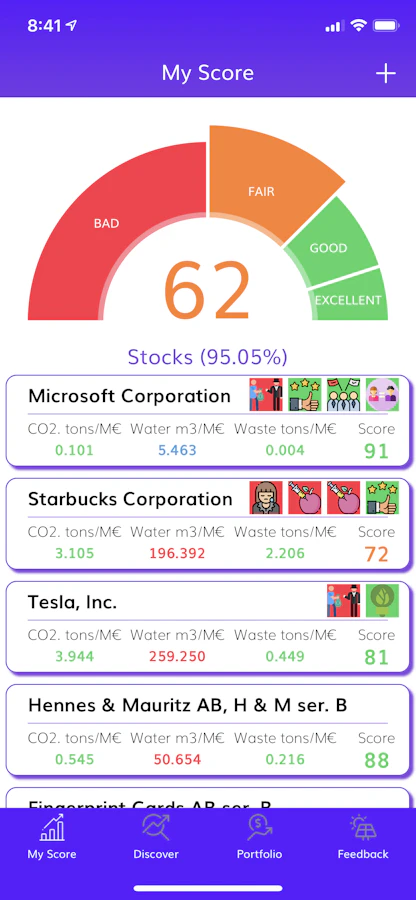Open the Microsoft Corporation stock card
The height and width of the screenshot is (900, 416).
click(x=209, y=421)
